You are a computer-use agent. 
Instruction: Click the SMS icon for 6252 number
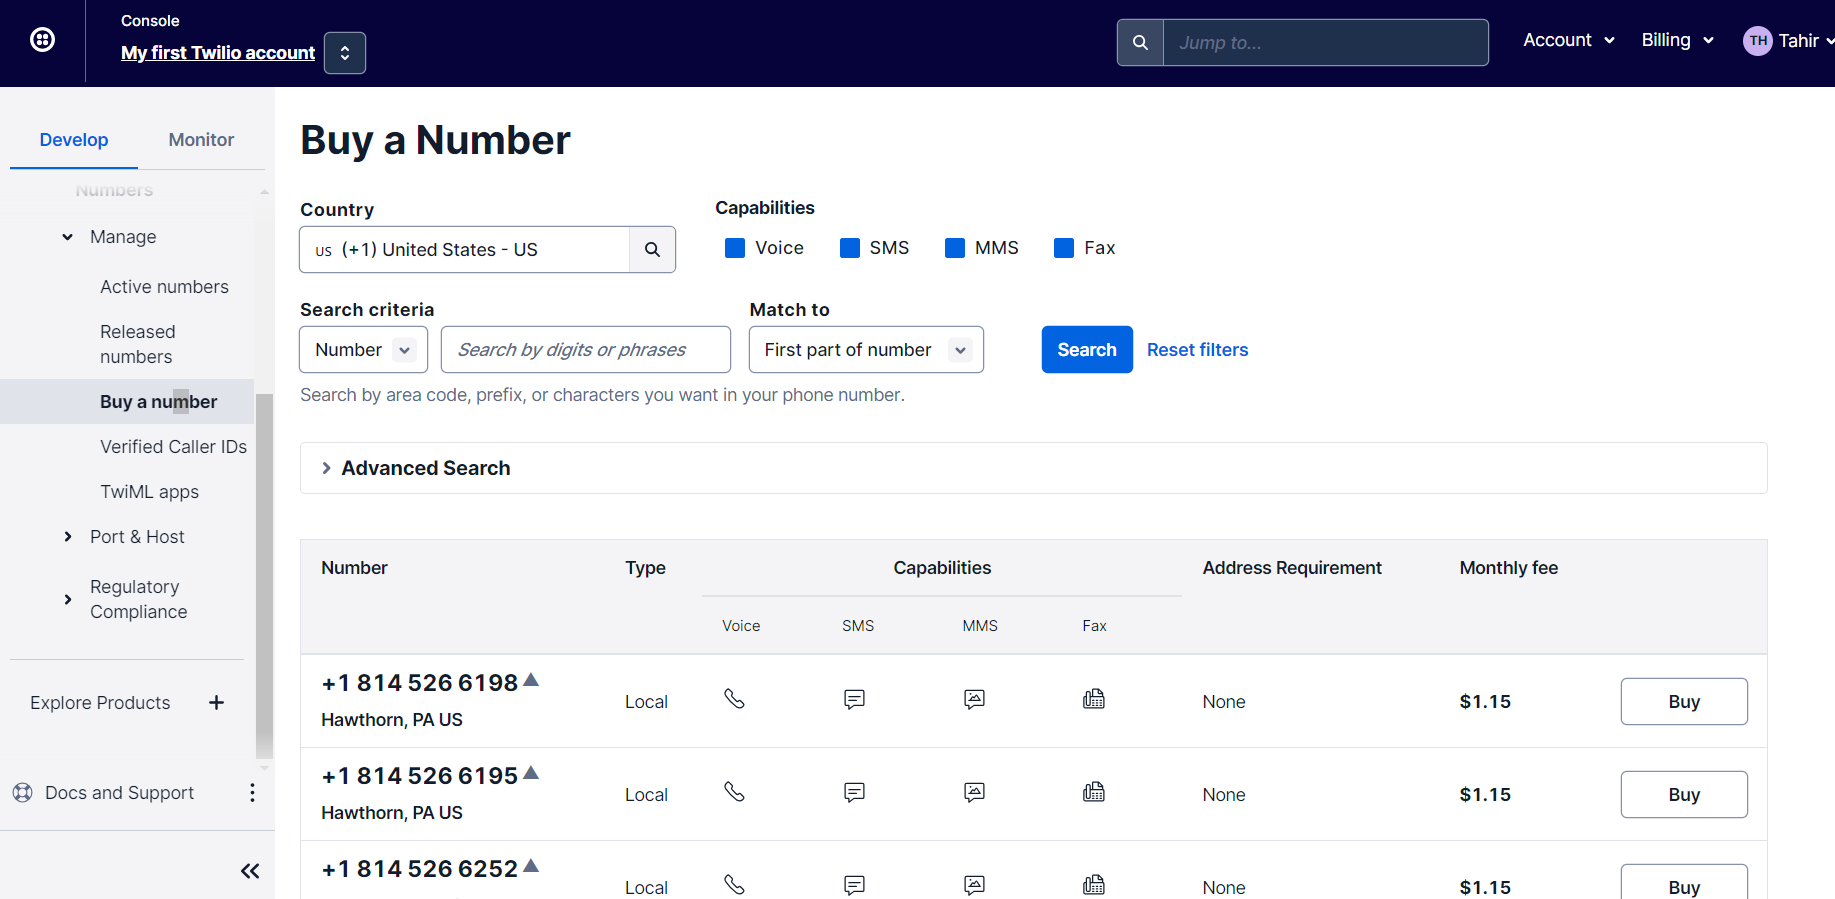(854, 885)
